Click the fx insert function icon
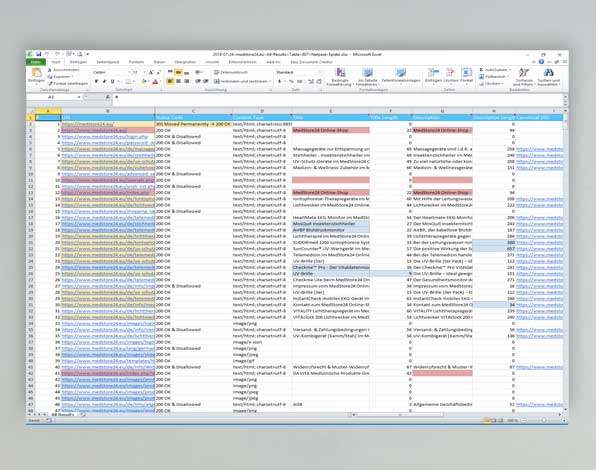596x470 pixels. tap(108, 97)
